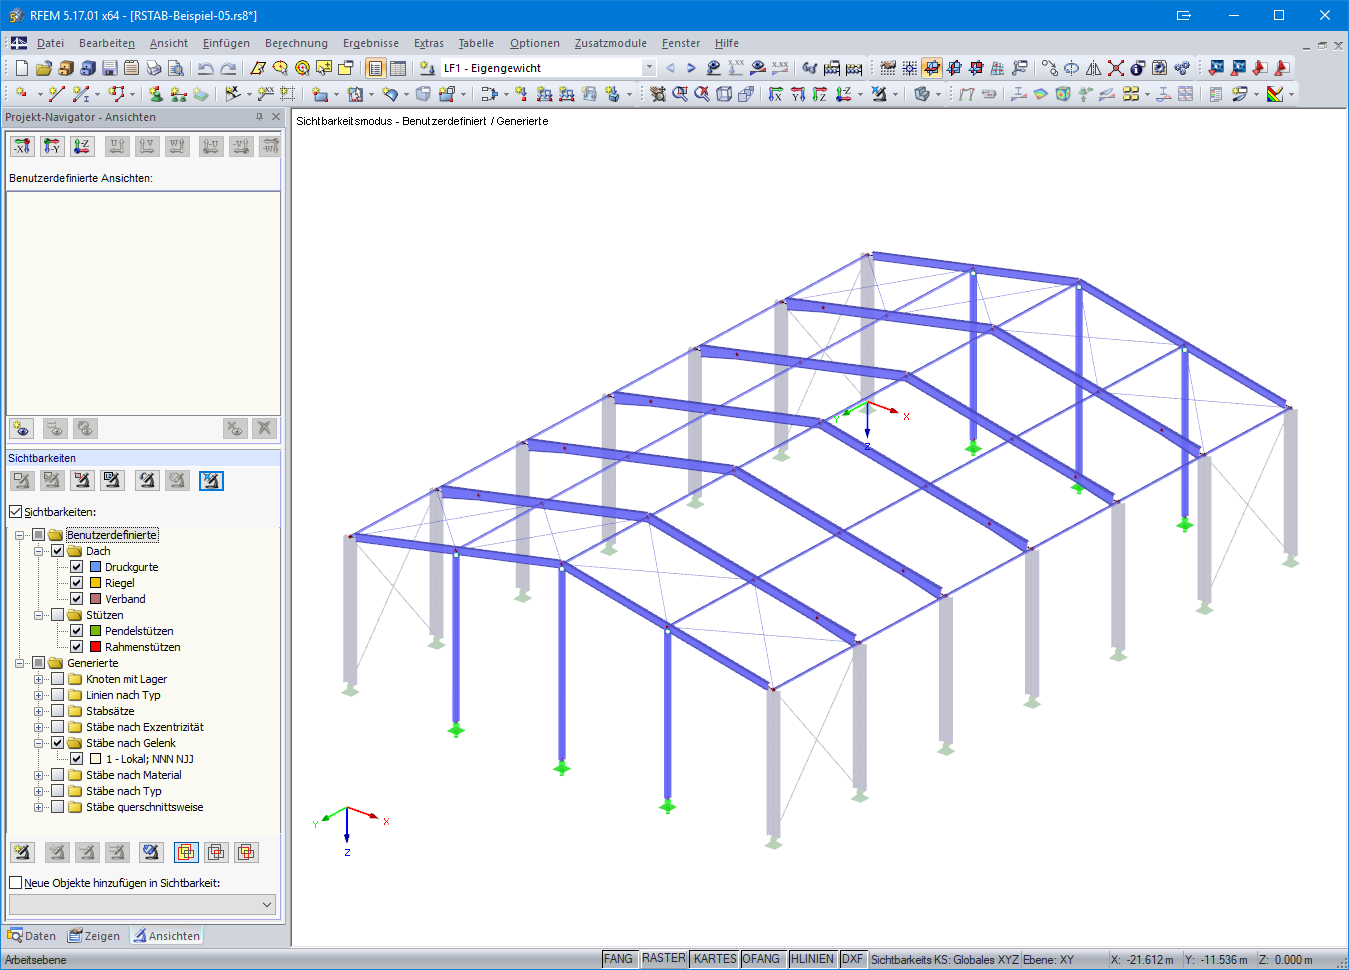Undo the last action
Image resolution: width=1349 pixels, height=970 pixels.
point(205,68)
